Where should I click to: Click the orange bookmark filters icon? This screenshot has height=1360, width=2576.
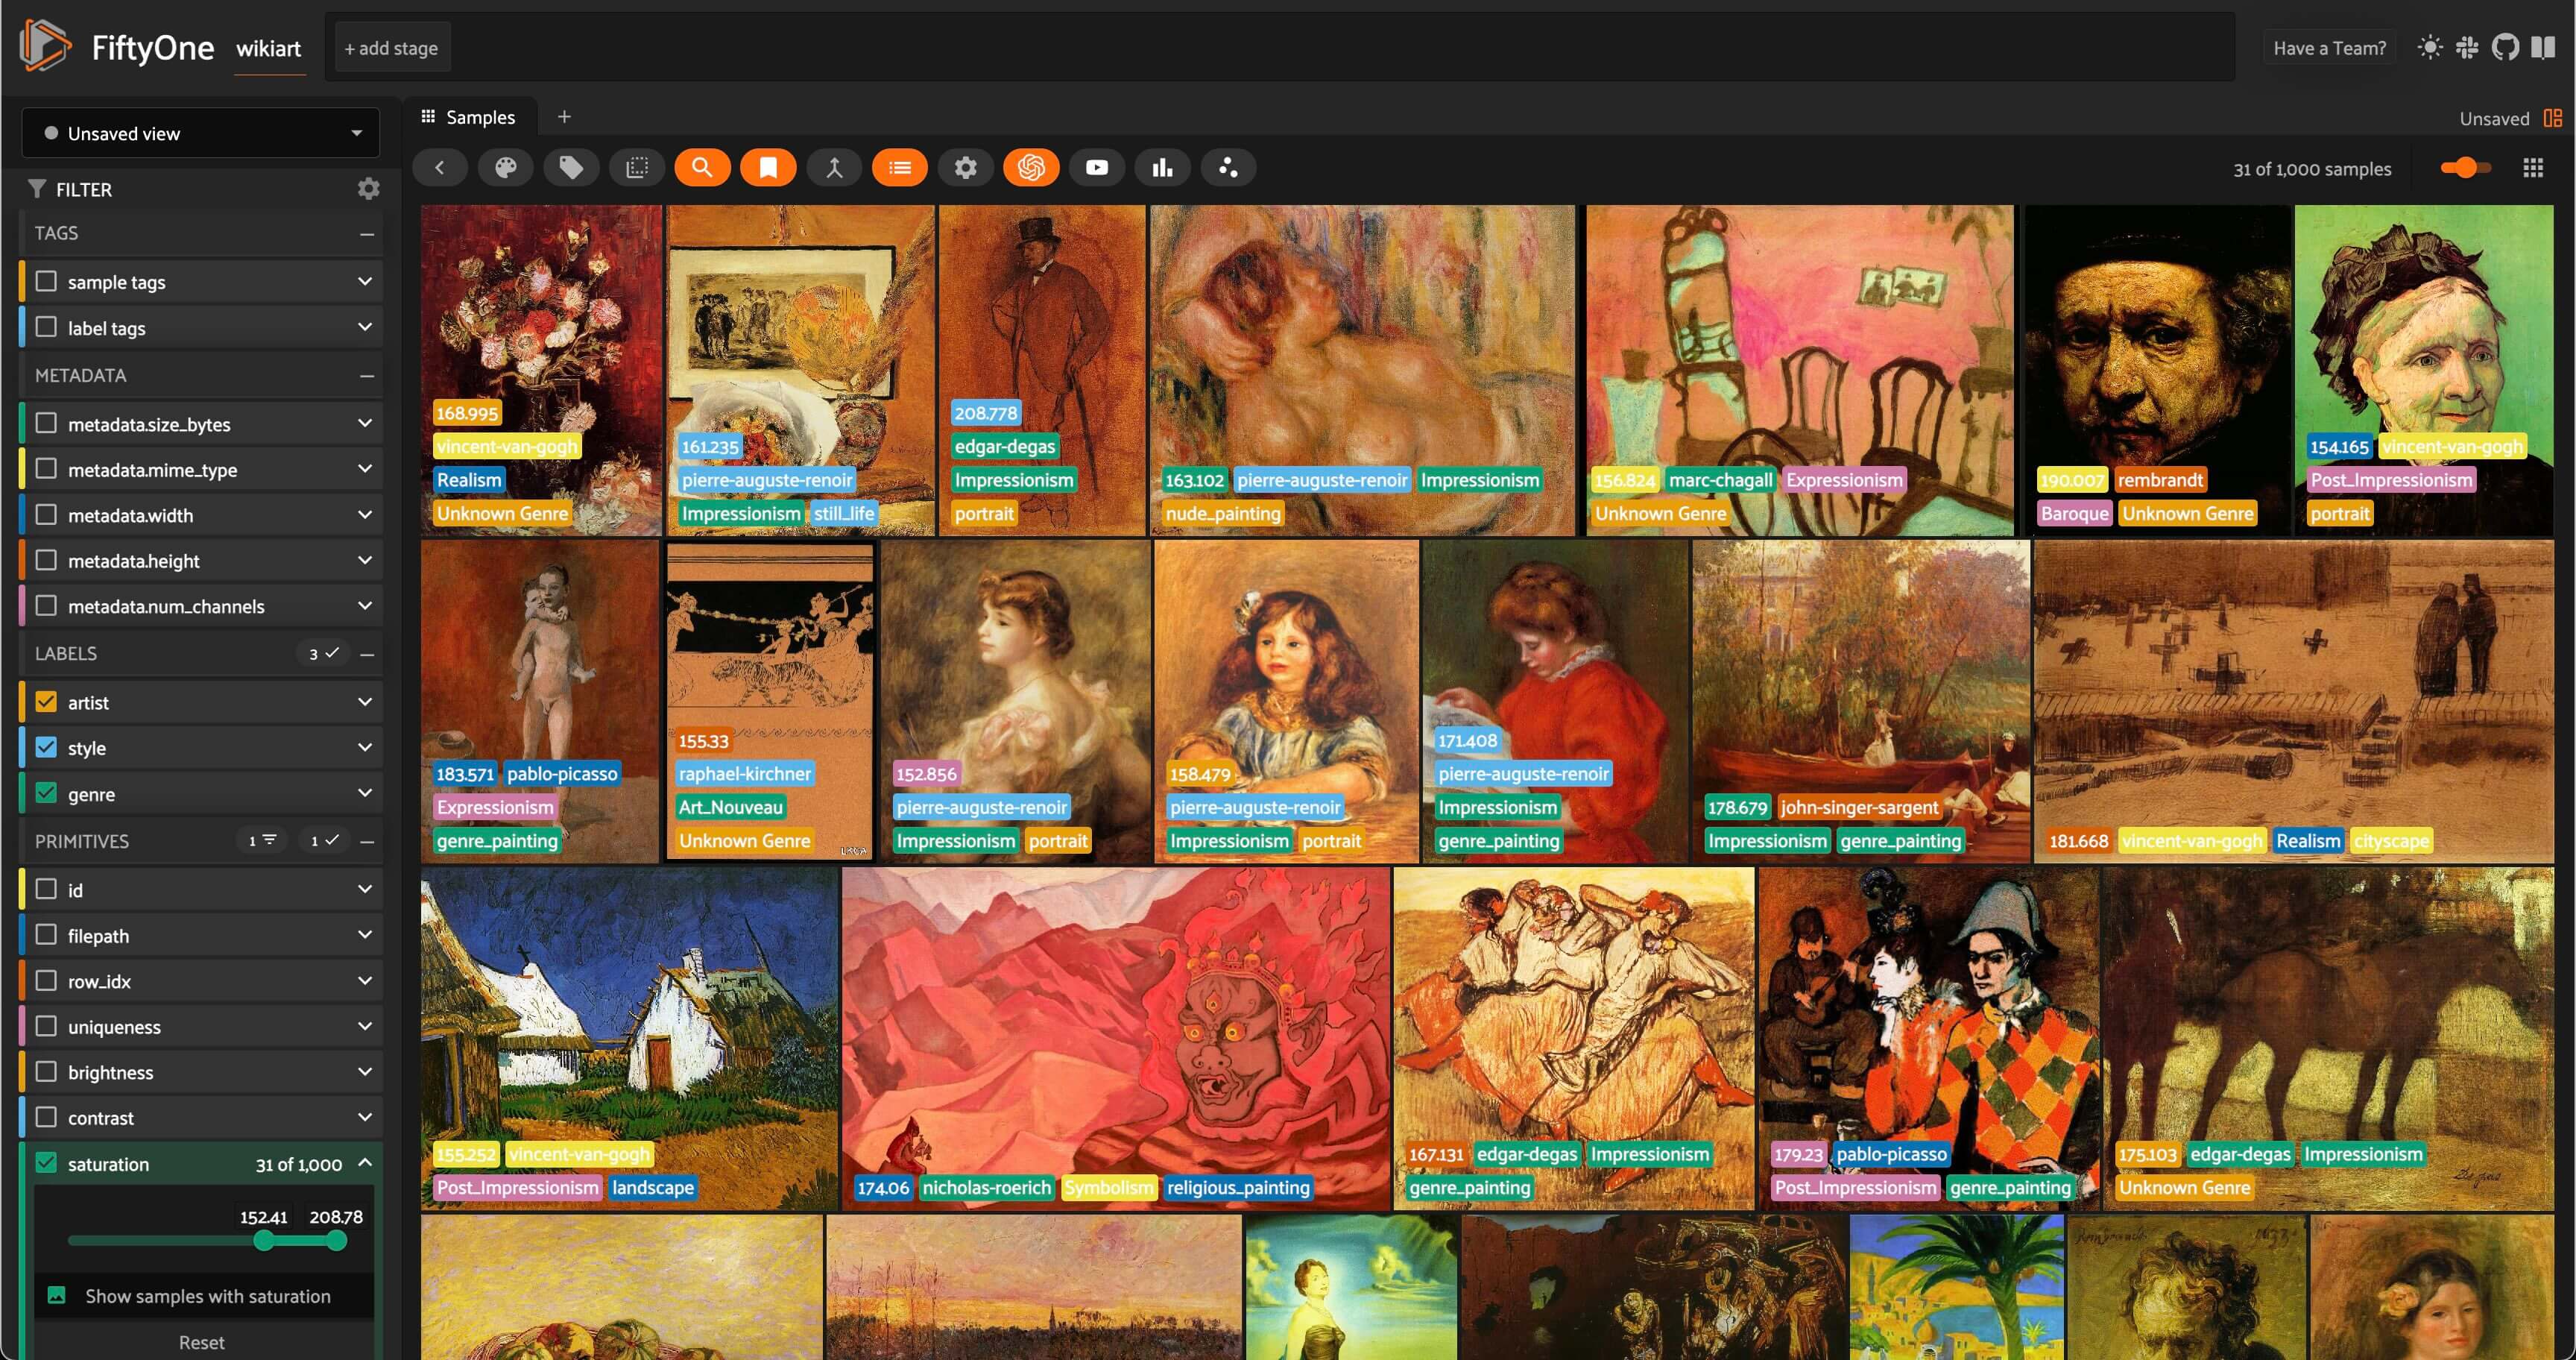click(768, 168)
